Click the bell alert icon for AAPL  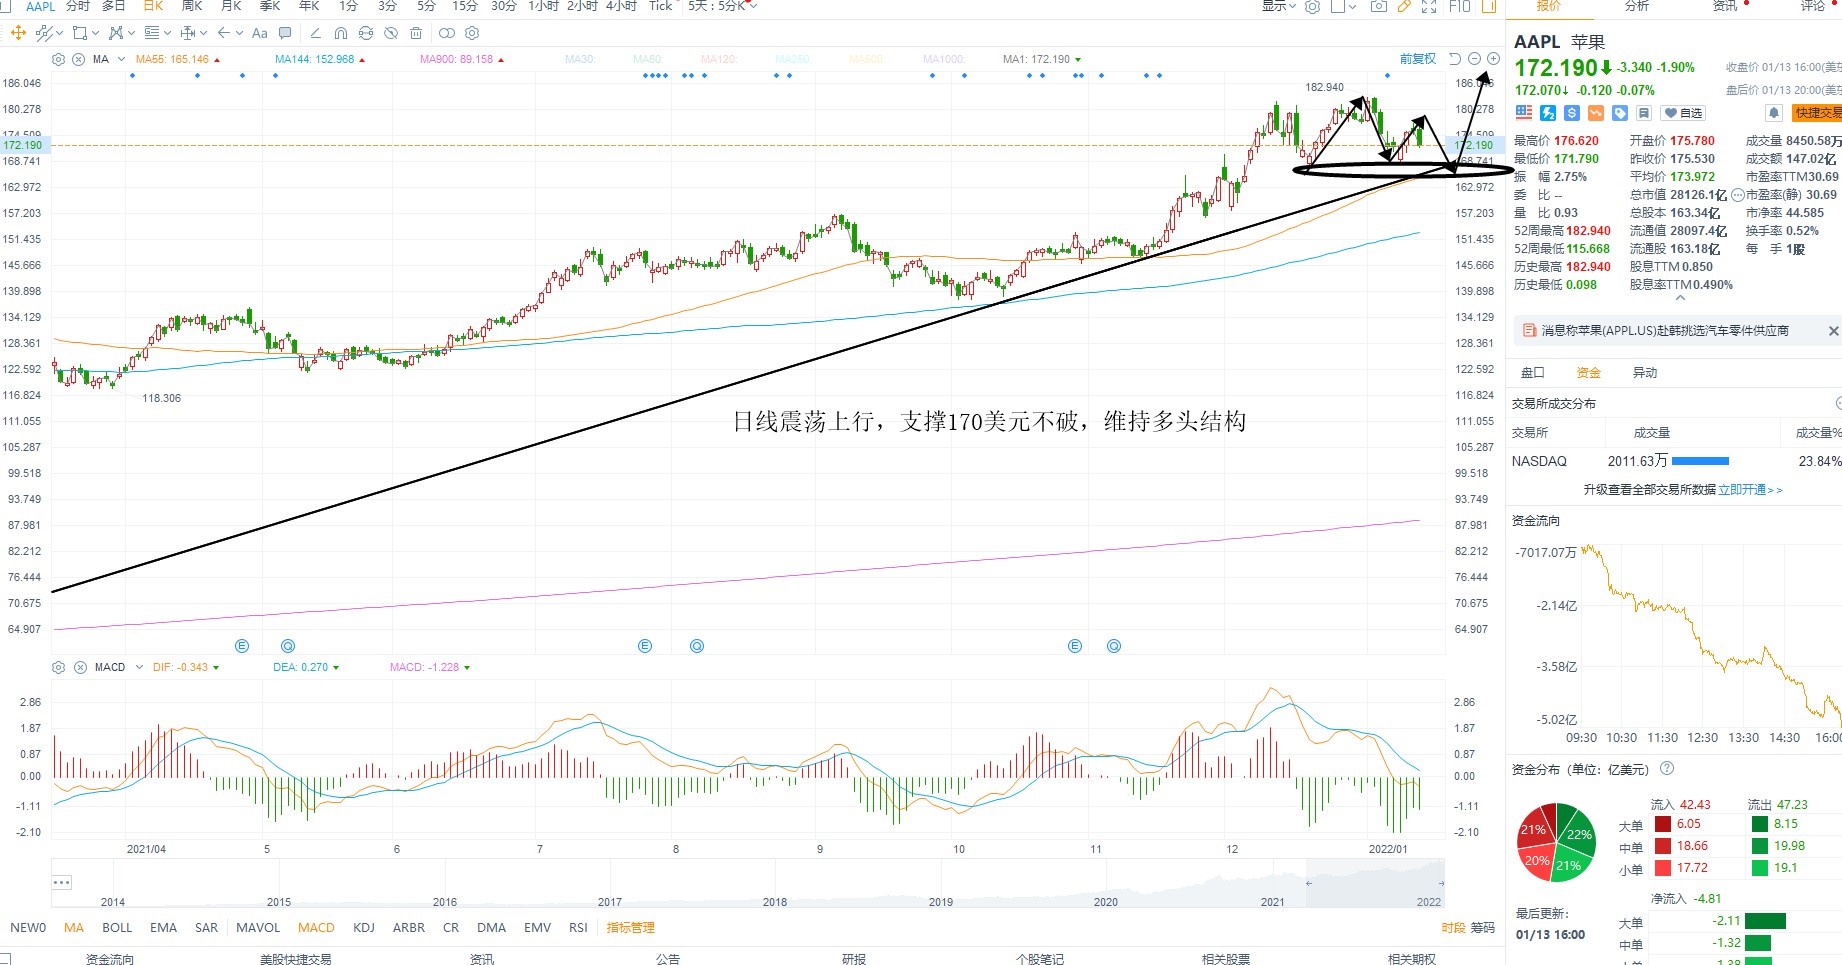click(x=1773, y=113)
